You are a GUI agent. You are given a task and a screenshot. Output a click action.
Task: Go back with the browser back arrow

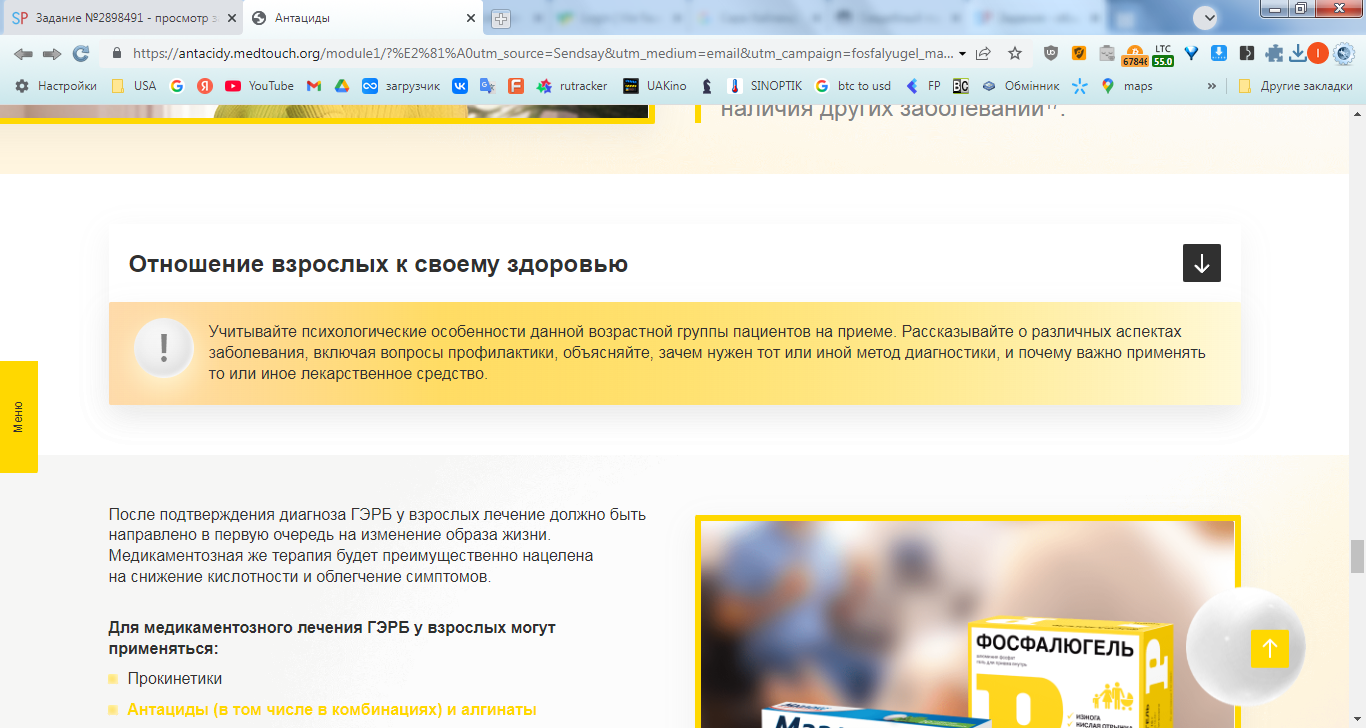pos(23,53)
